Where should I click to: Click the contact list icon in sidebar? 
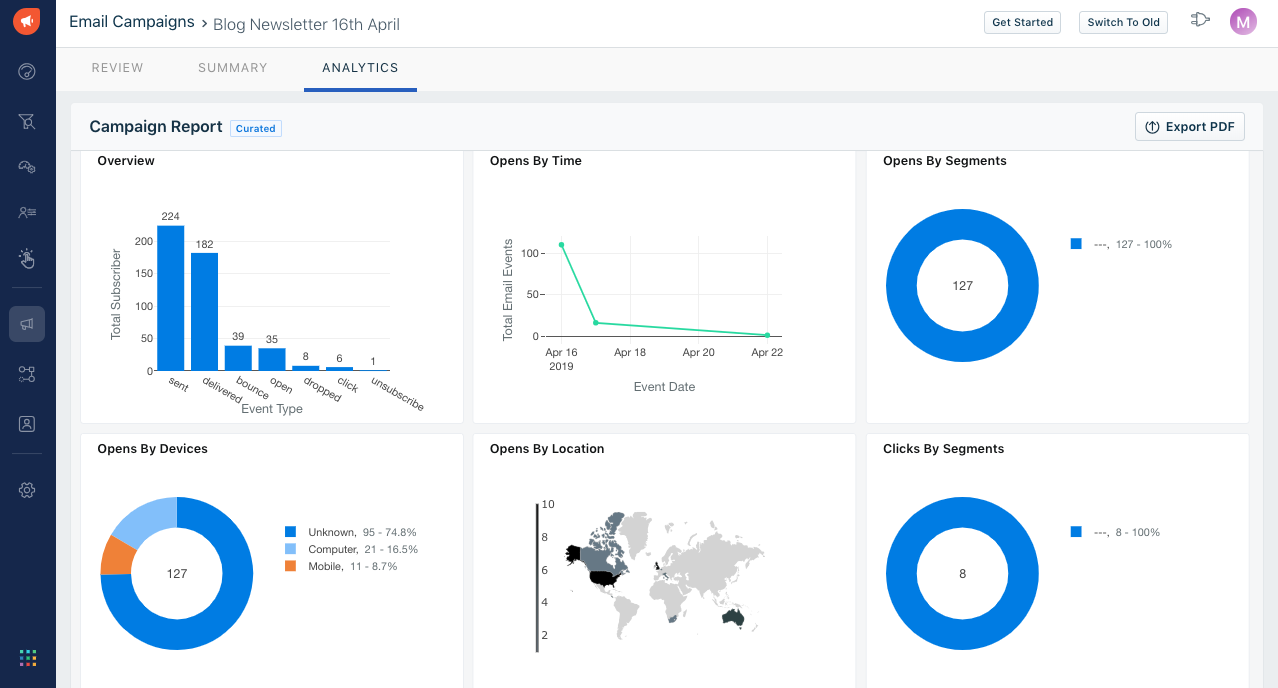27,212
